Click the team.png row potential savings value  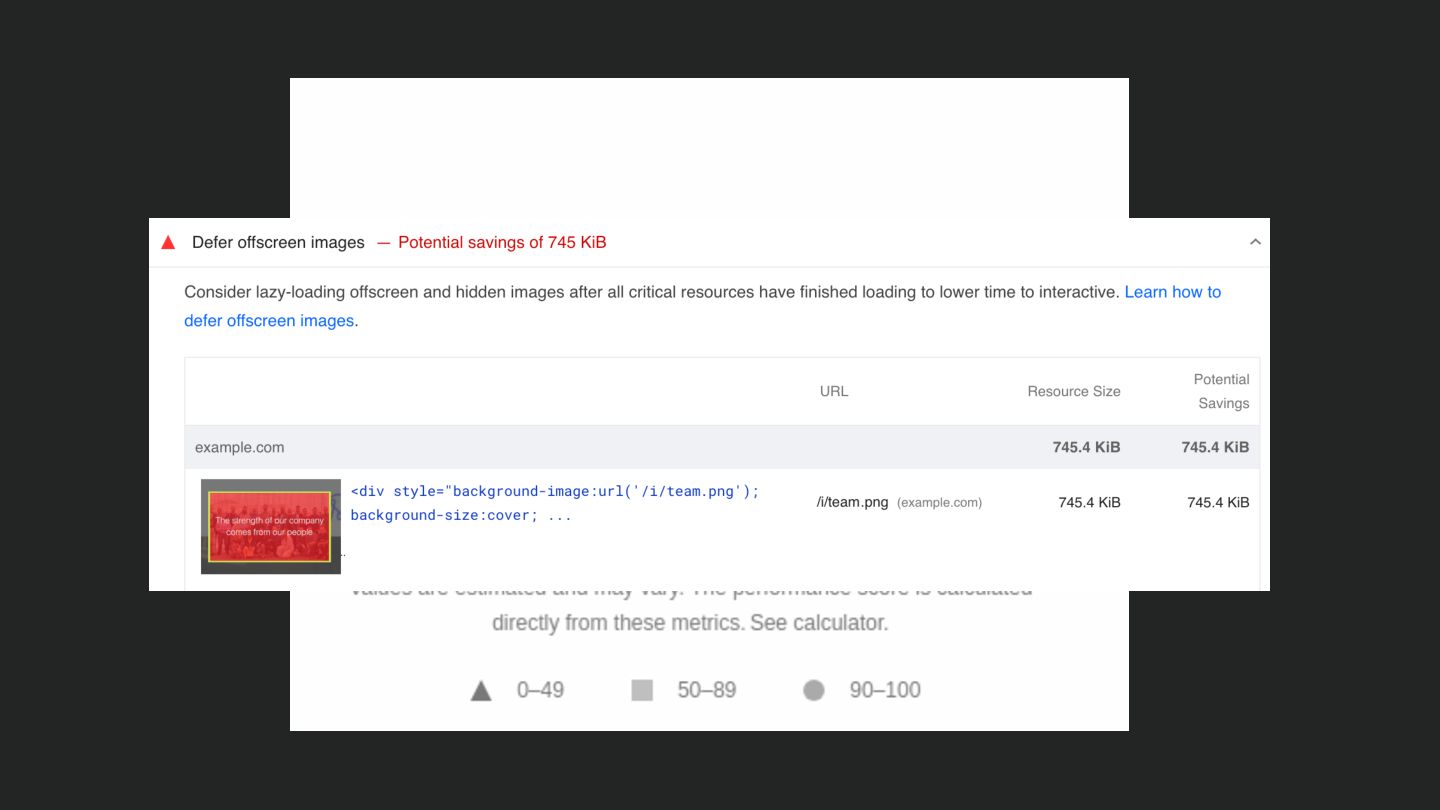(1217, 502)
